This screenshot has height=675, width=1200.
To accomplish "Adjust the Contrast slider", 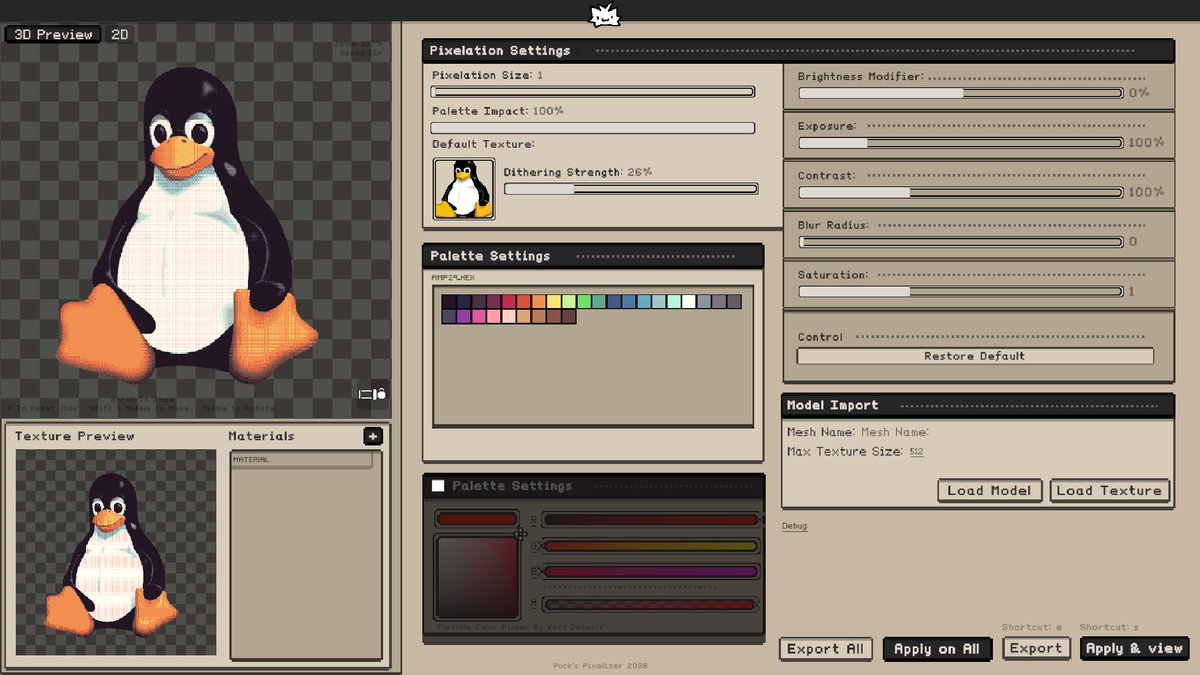I will pyautogui.click(x=961, y=192).
